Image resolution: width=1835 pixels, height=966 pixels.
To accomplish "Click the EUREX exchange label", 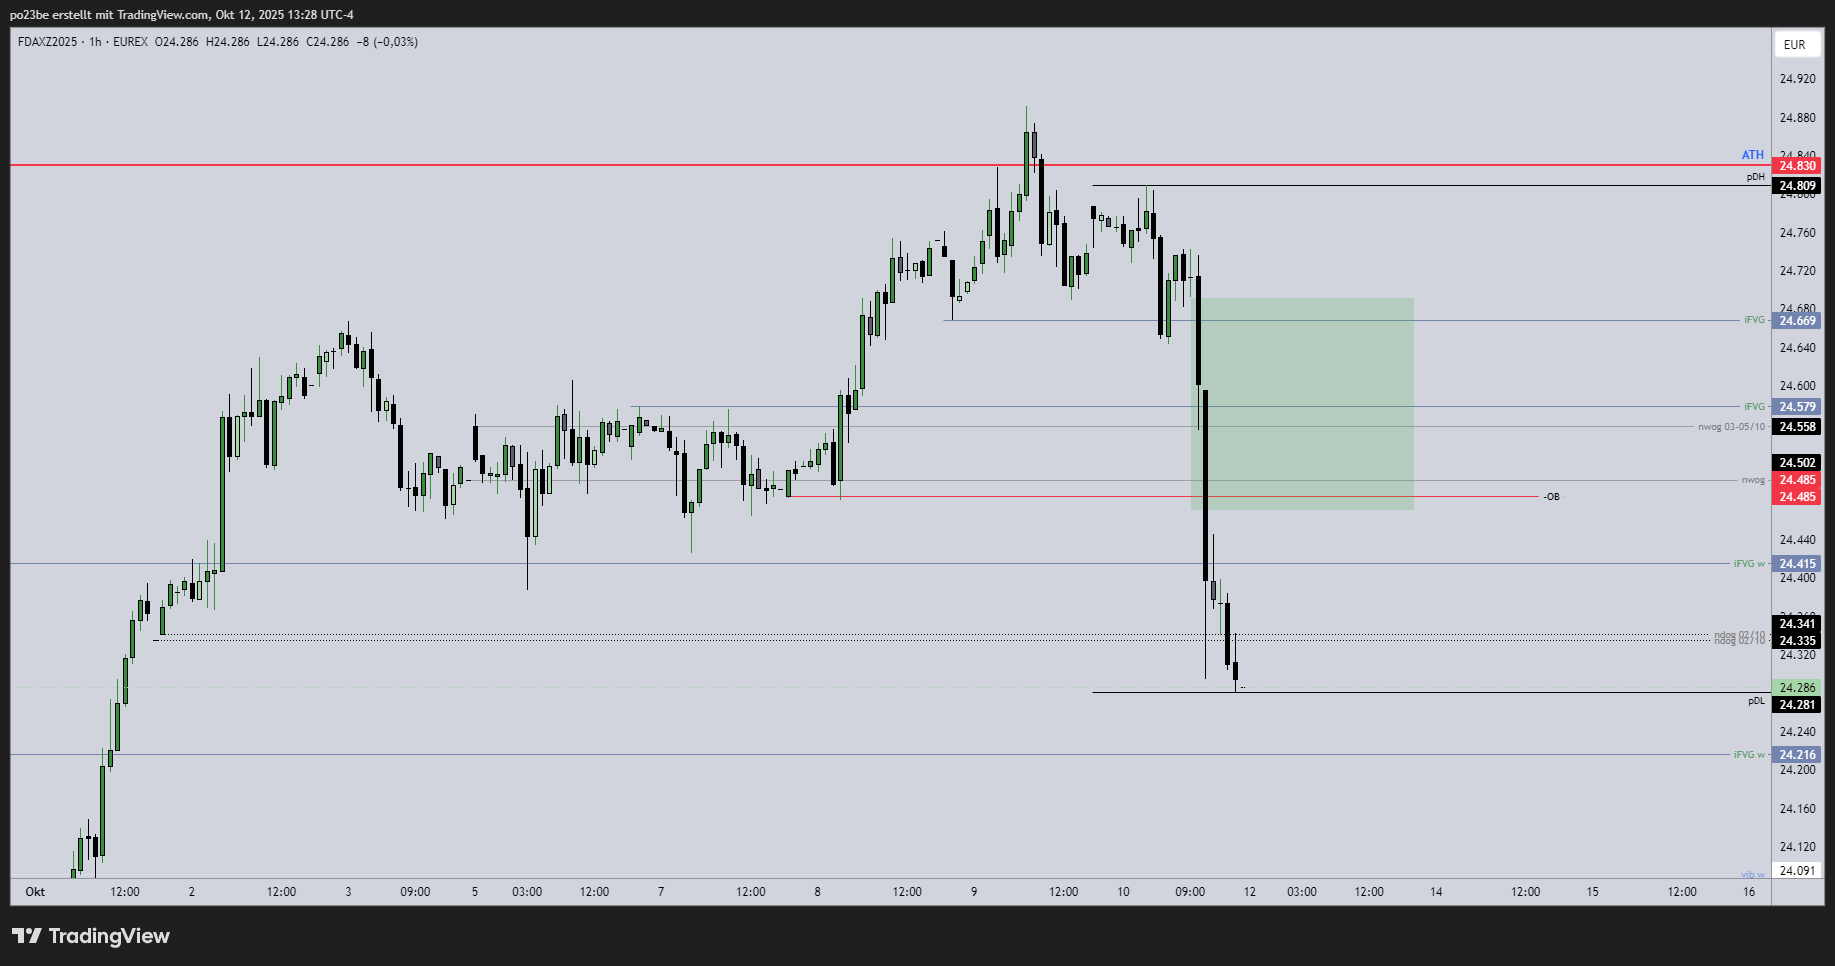I will click(x=130, y=42).
